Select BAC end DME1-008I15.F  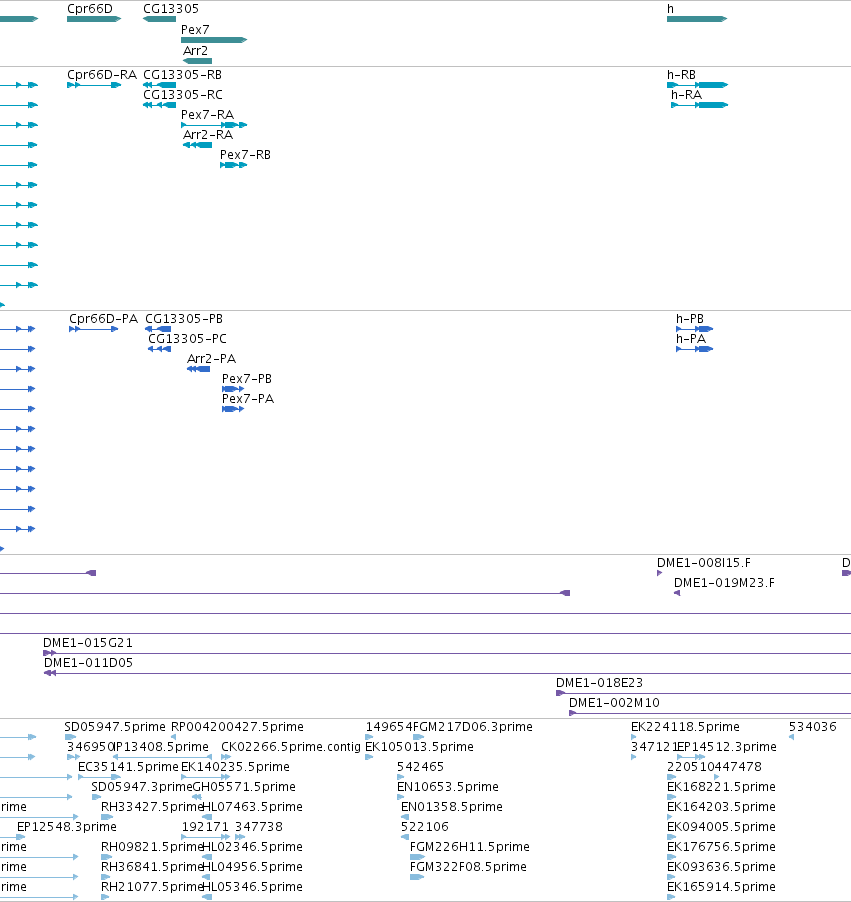[659, 573]
